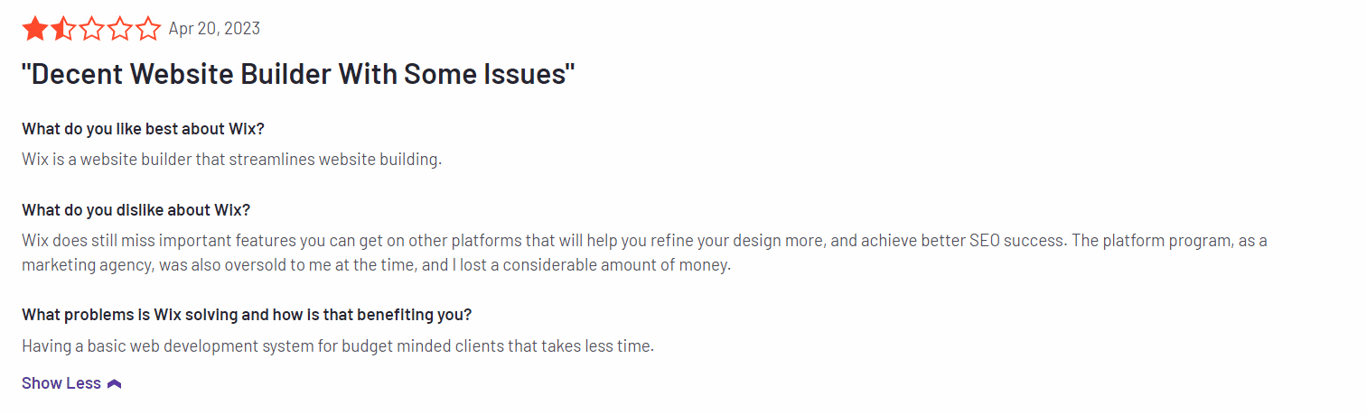
Task: Collapse the review with Show Less
Action: (x=71, y=383)
